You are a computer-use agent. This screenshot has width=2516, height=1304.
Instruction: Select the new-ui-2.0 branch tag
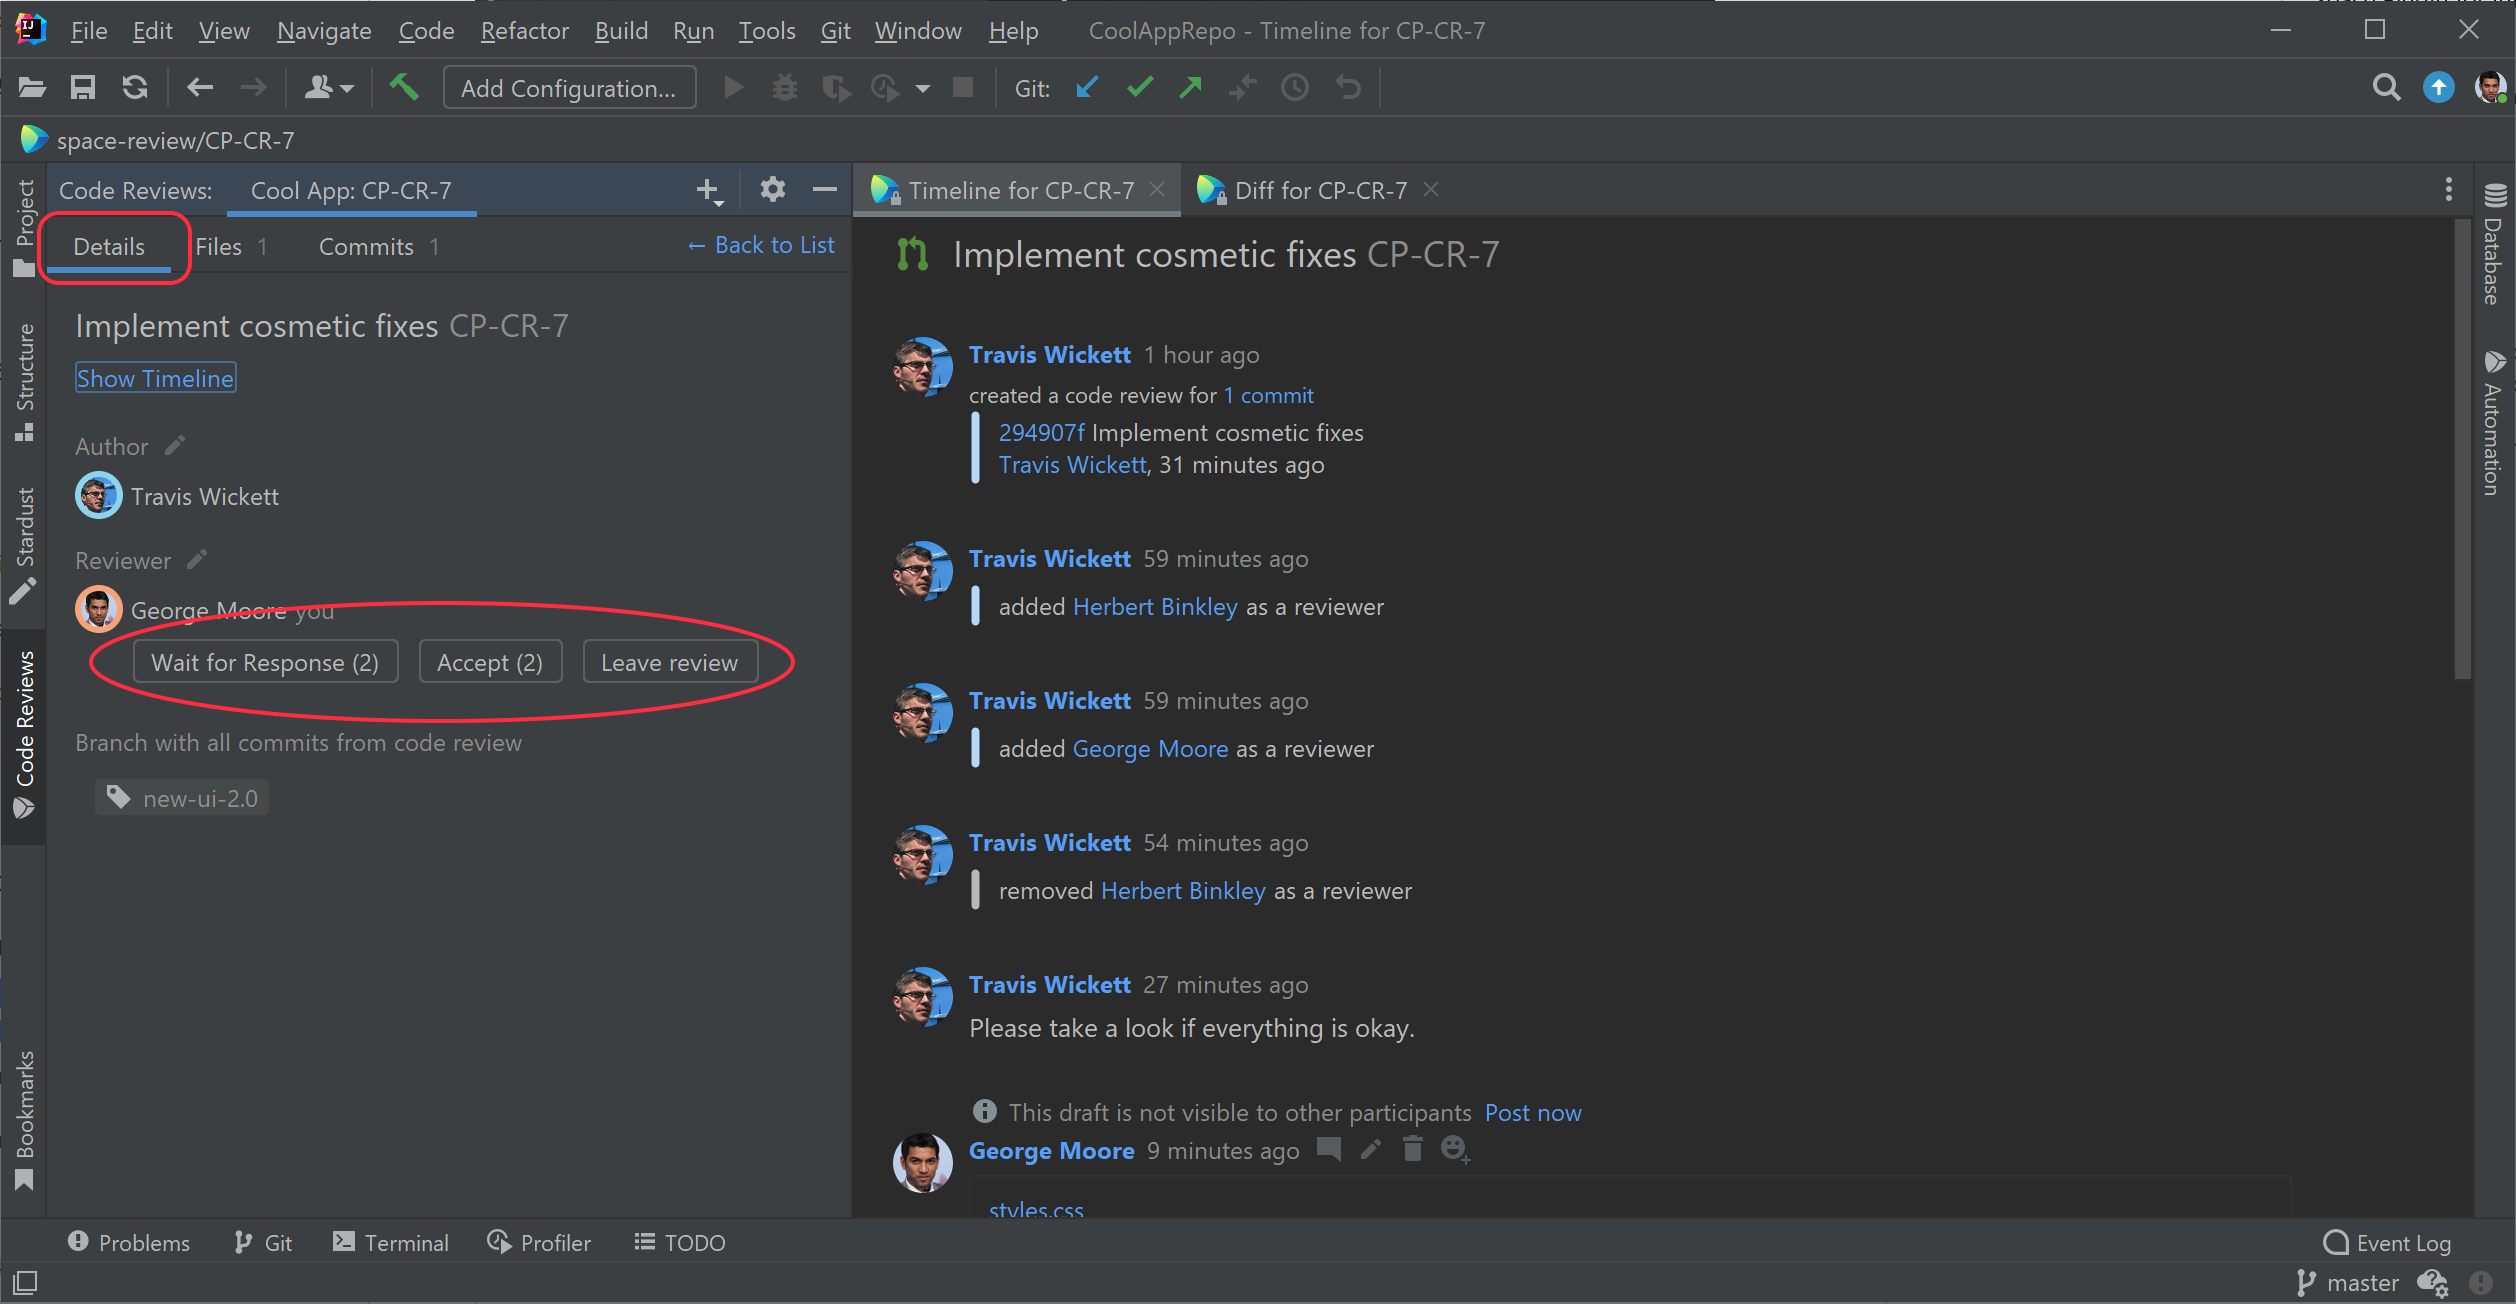[181, 797]
